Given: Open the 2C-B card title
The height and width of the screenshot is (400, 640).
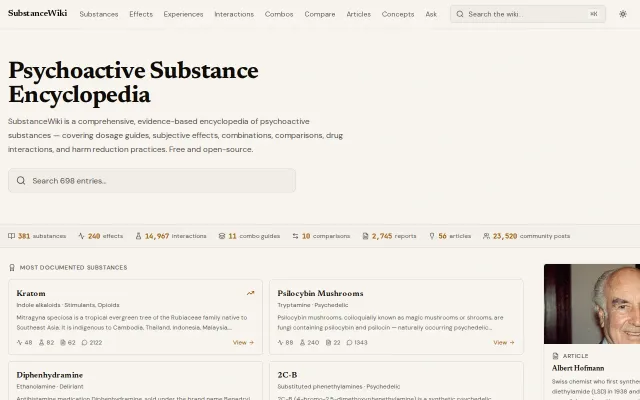Looking at the screenshot, I should coord(287,375).
